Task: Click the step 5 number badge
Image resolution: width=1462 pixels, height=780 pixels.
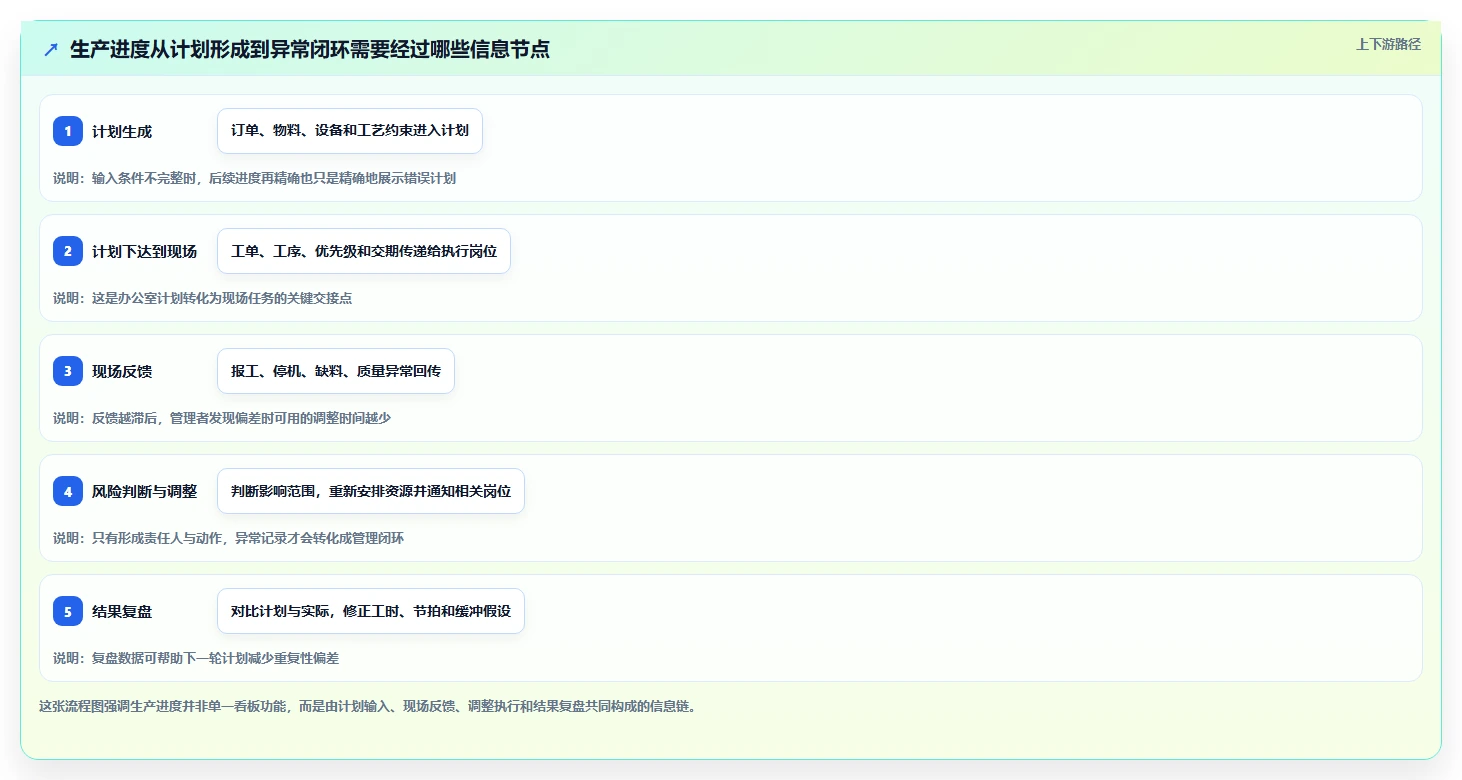Action: tap(68, 611)
